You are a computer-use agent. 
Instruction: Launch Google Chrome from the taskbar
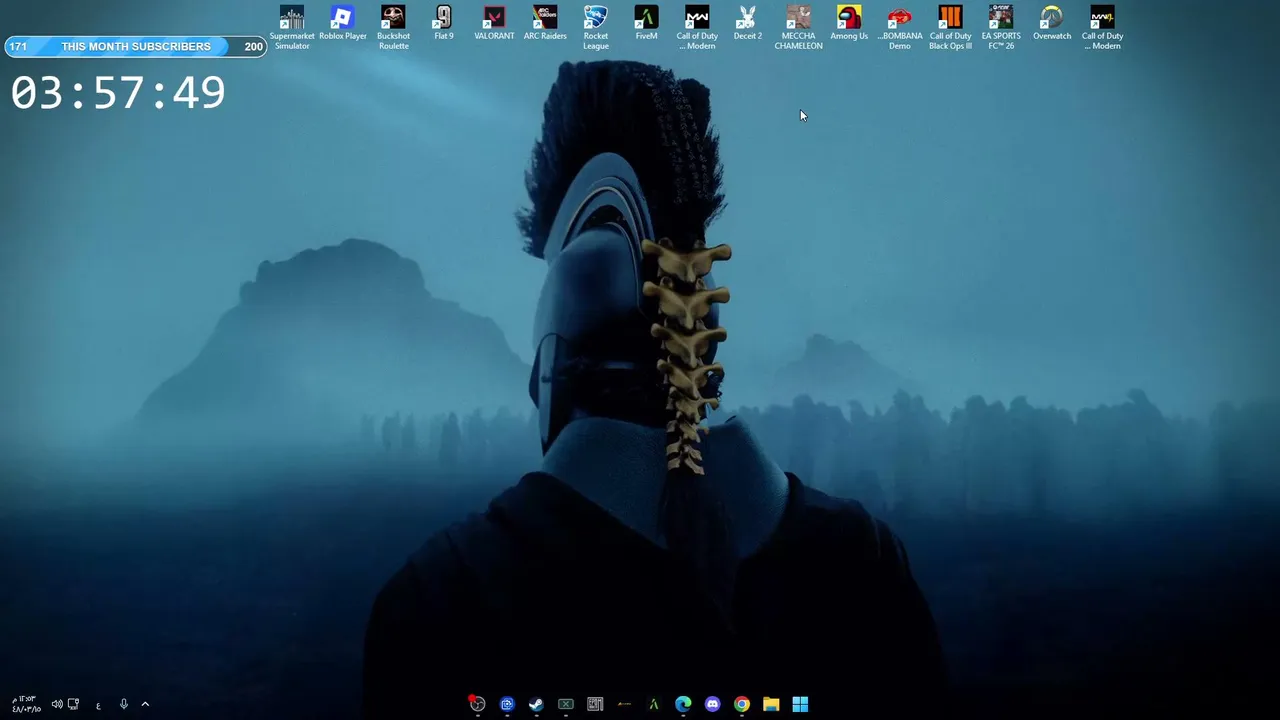point(742,704)
